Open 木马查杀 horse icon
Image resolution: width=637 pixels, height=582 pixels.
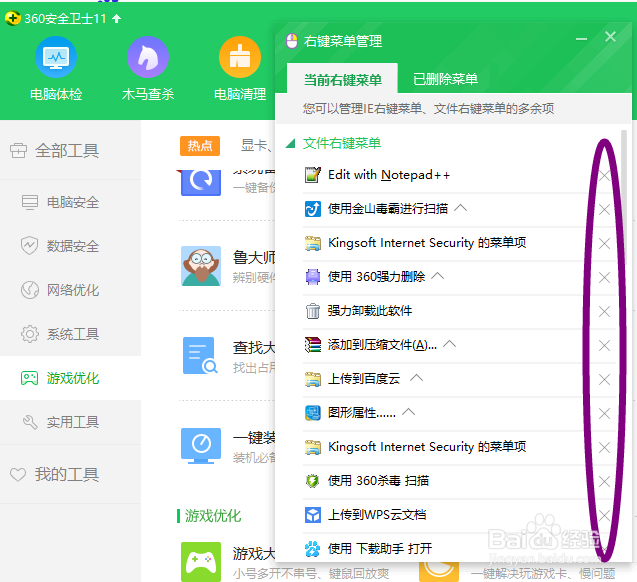click(x=148, y=57)
